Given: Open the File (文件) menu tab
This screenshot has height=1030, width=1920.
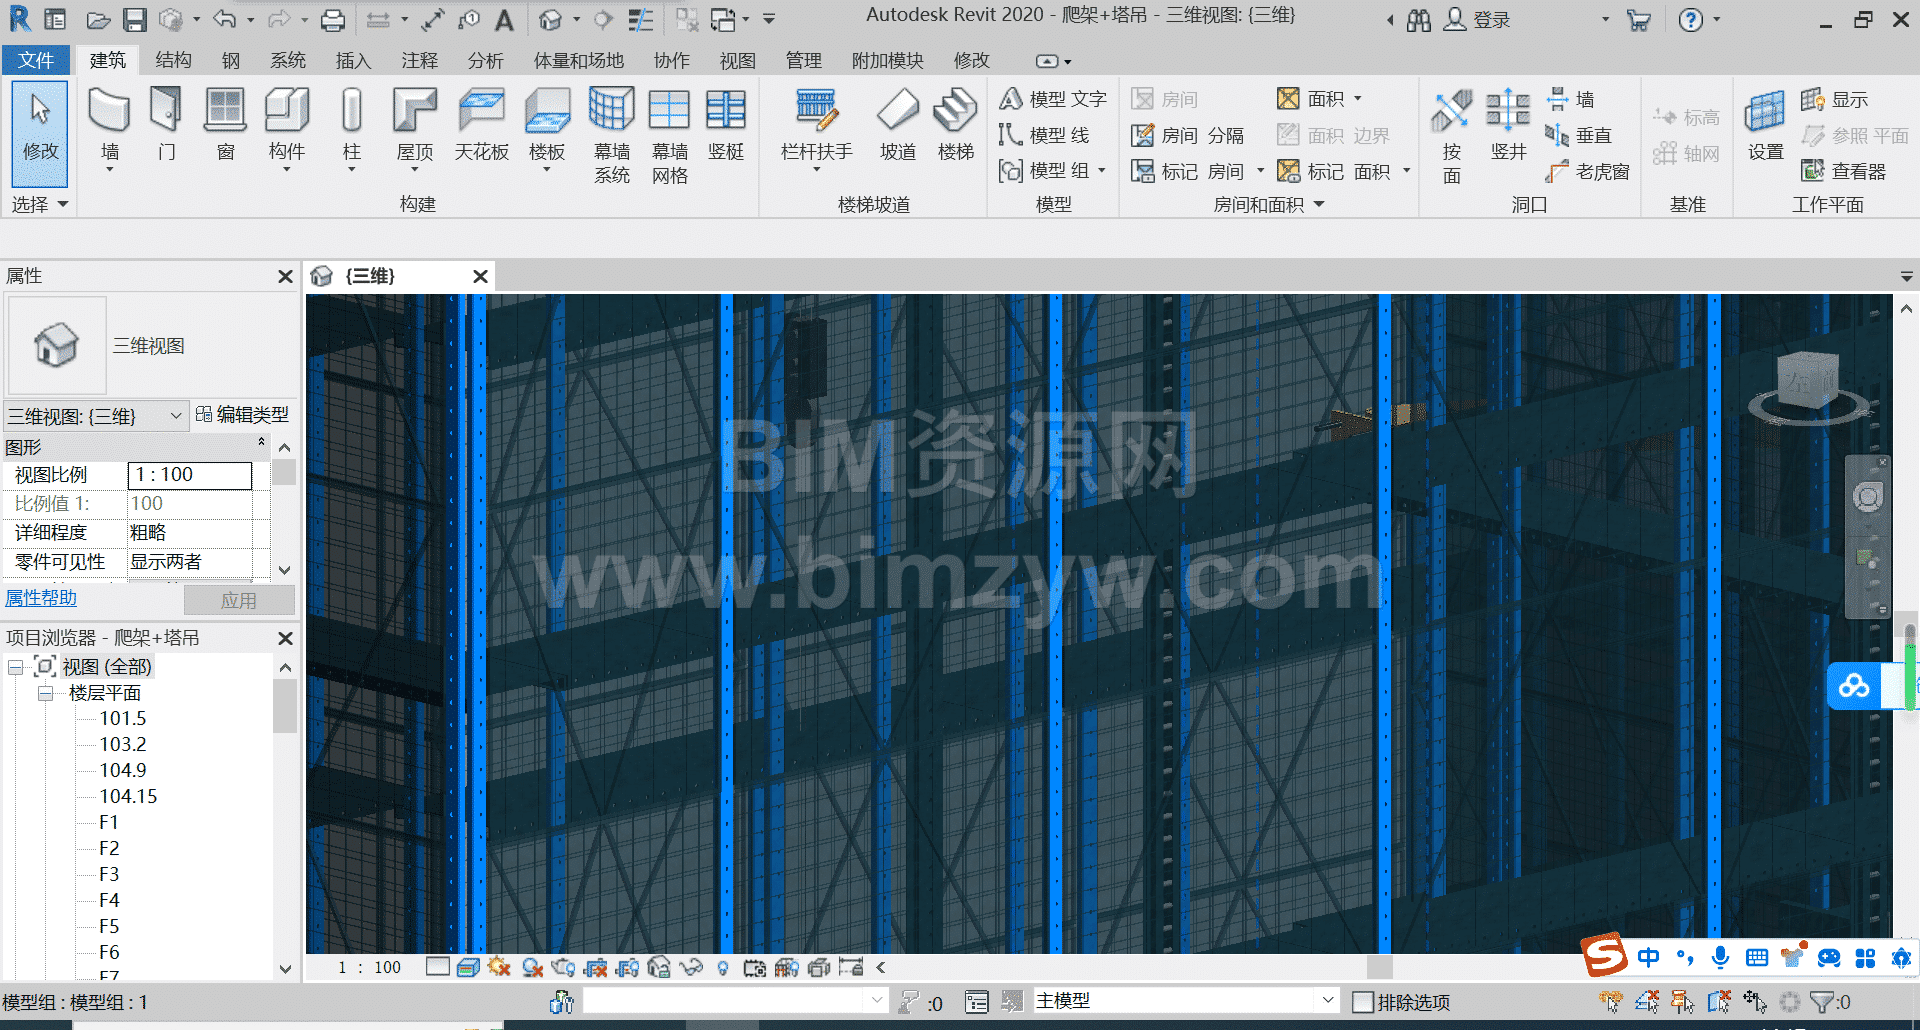Looking at the screenshot, I should (x=36, y=60).
